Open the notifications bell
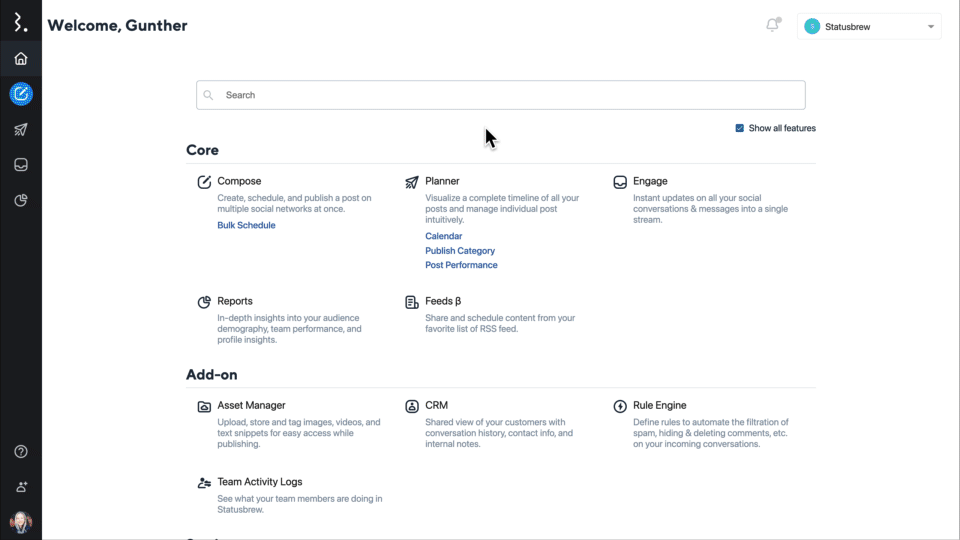This screenshot has height=540, width=960. (x=772, y=26)
